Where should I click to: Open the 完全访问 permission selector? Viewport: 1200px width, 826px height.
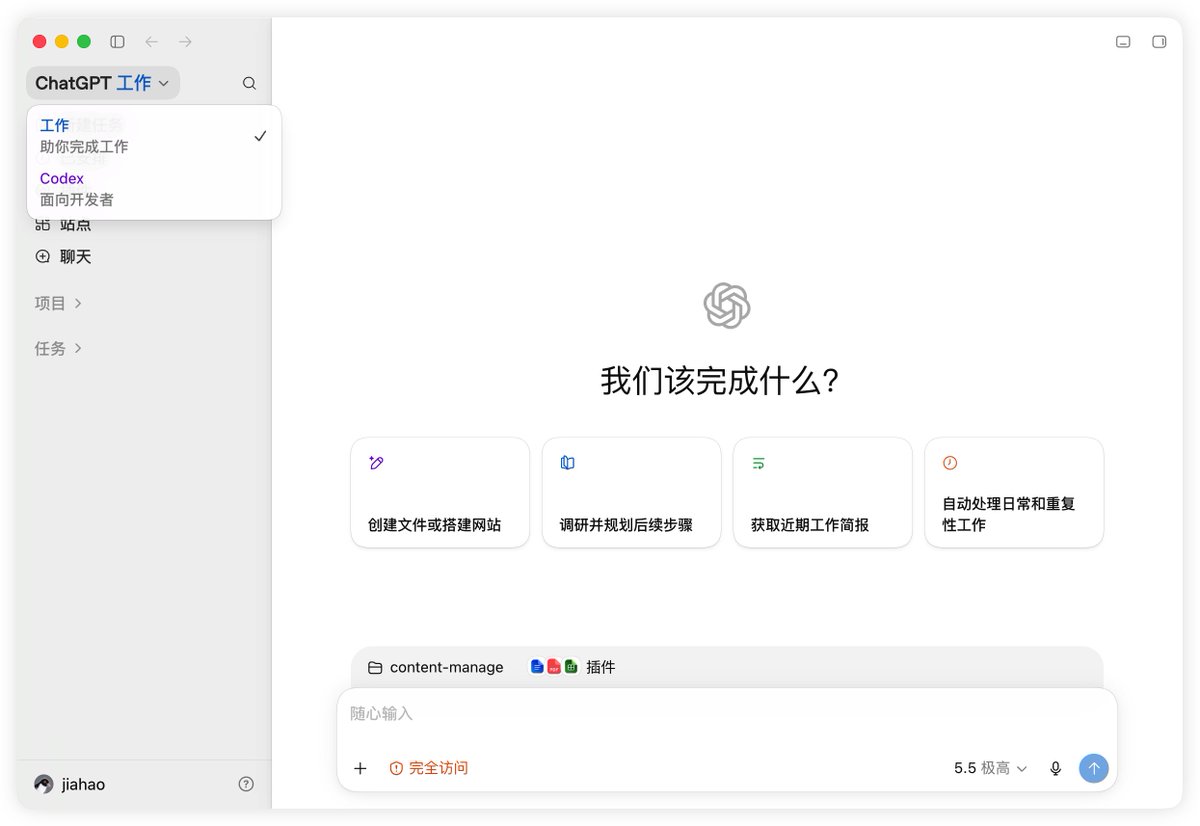point(428,768)
